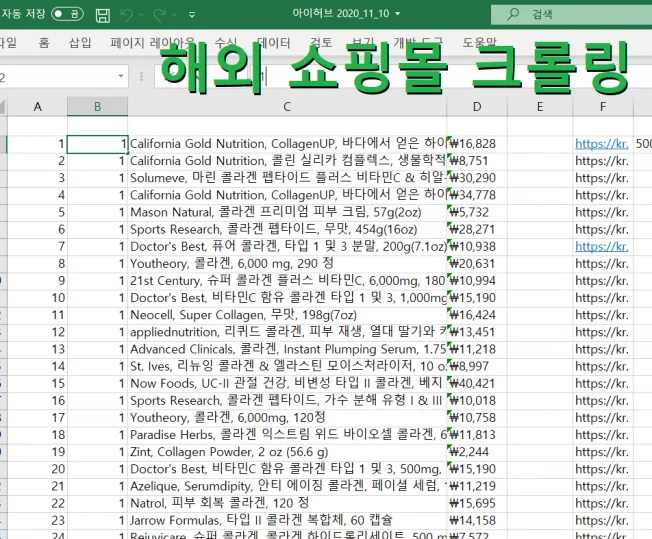Open the 삽입 ribbon tab
The image size is (652, 539).
click(80, 42)
